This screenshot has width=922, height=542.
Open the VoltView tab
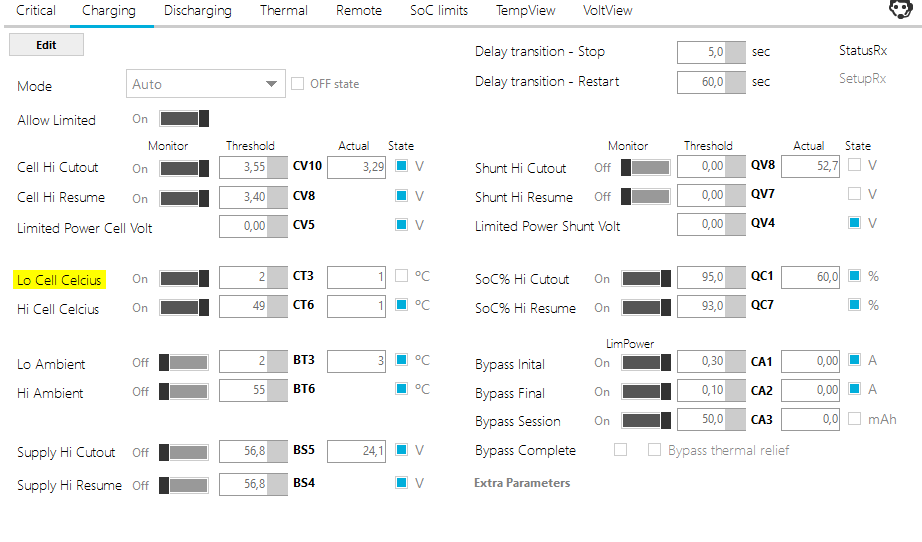(x=608, y=11)
